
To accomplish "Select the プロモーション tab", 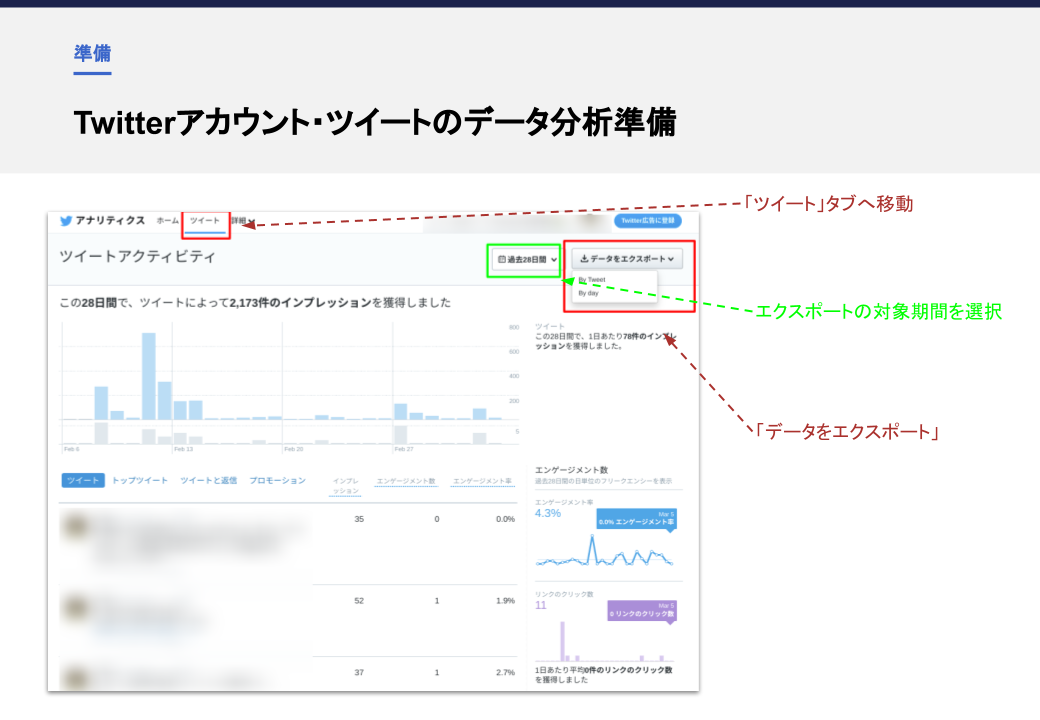I will coord(277,481).
